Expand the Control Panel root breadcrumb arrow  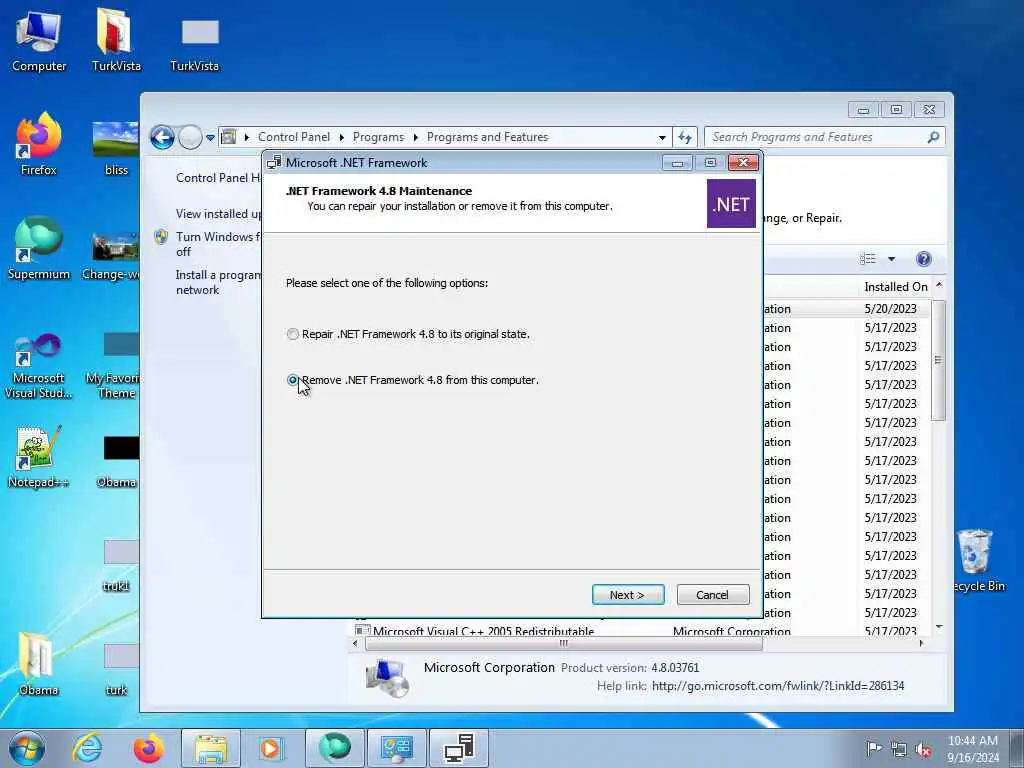coord(247,138)
